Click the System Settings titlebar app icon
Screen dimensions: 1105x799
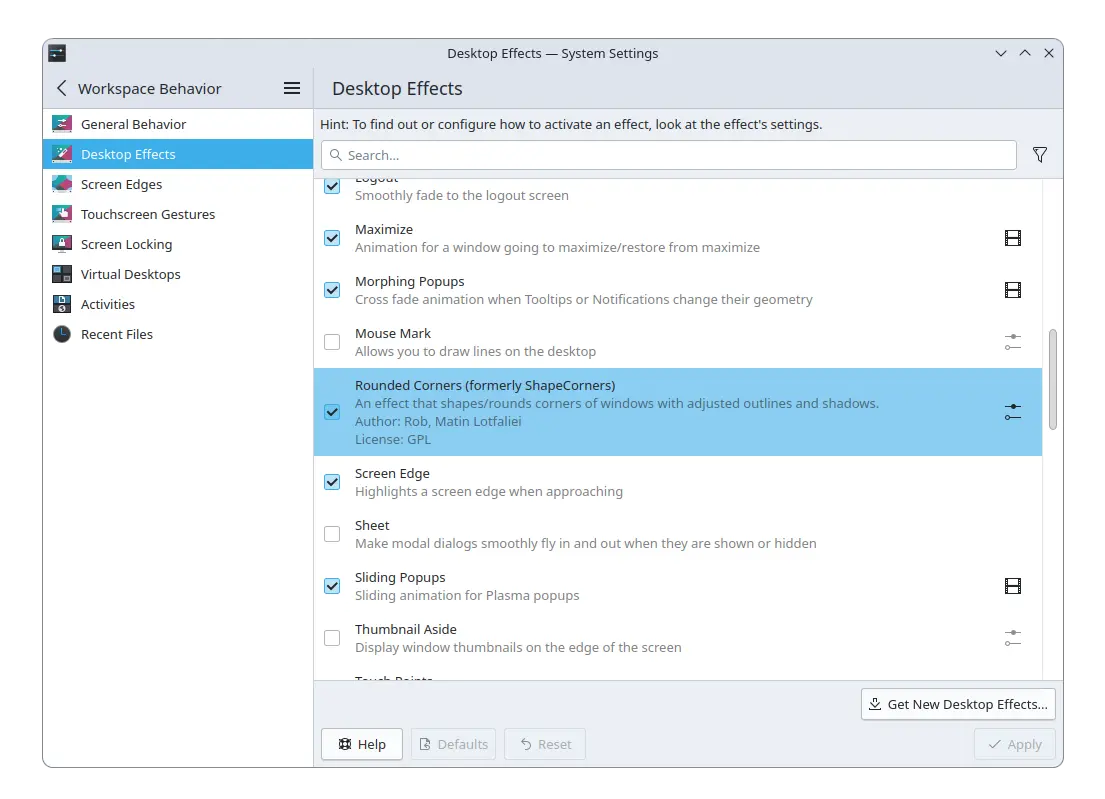click(x=57, y=53)
